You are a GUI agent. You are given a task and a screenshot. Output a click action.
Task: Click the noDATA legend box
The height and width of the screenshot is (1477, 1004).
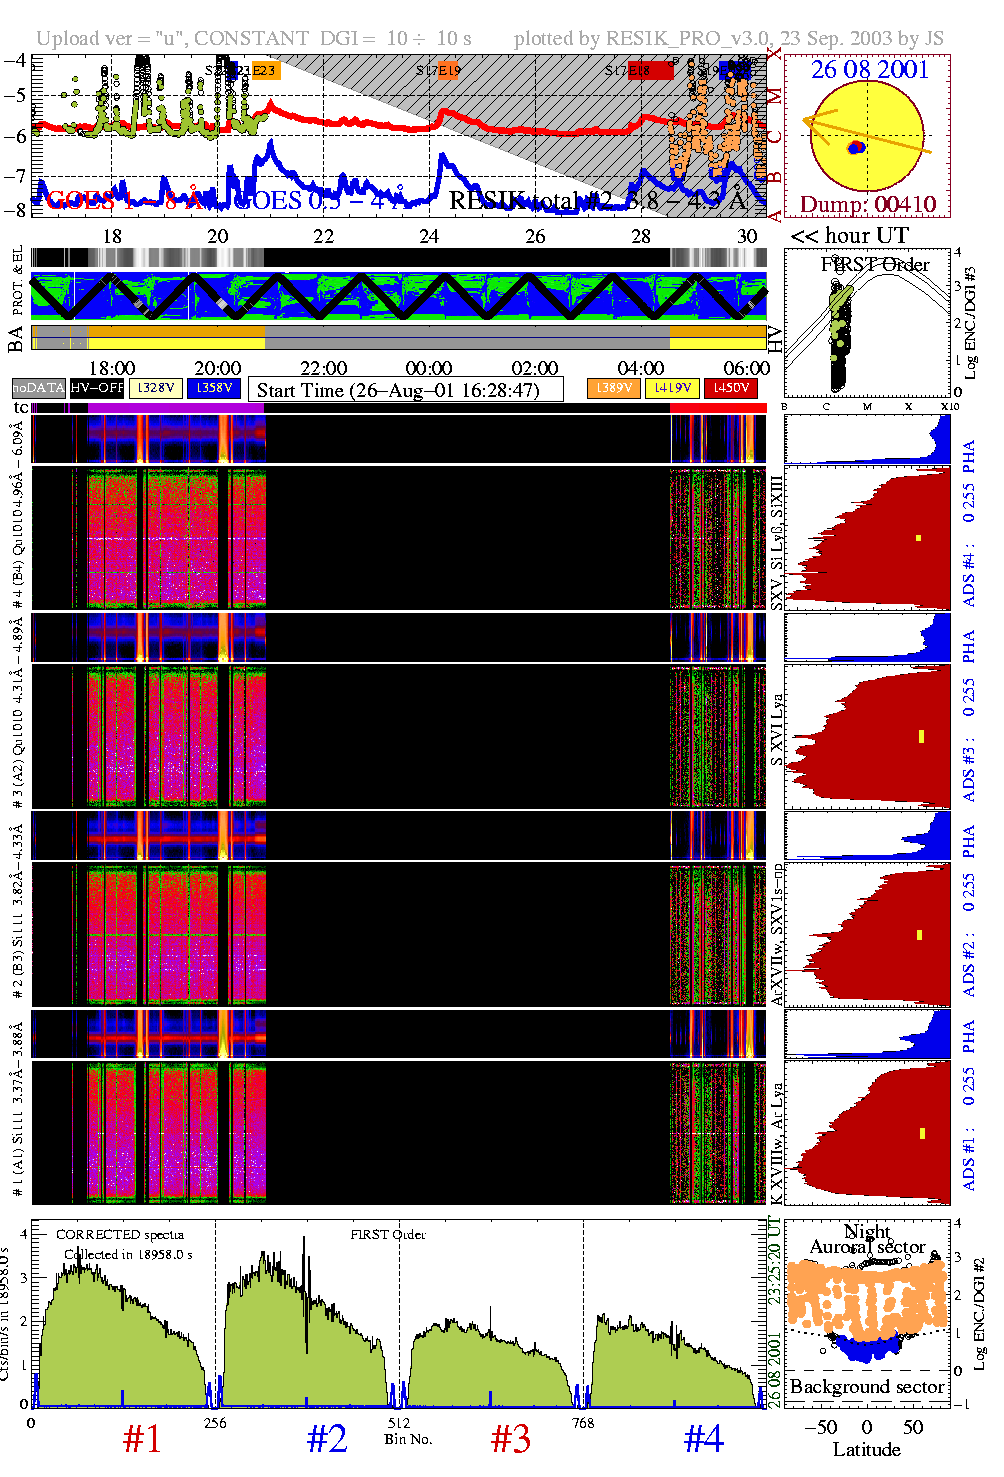pyautogui.click(x=39, y=388)
